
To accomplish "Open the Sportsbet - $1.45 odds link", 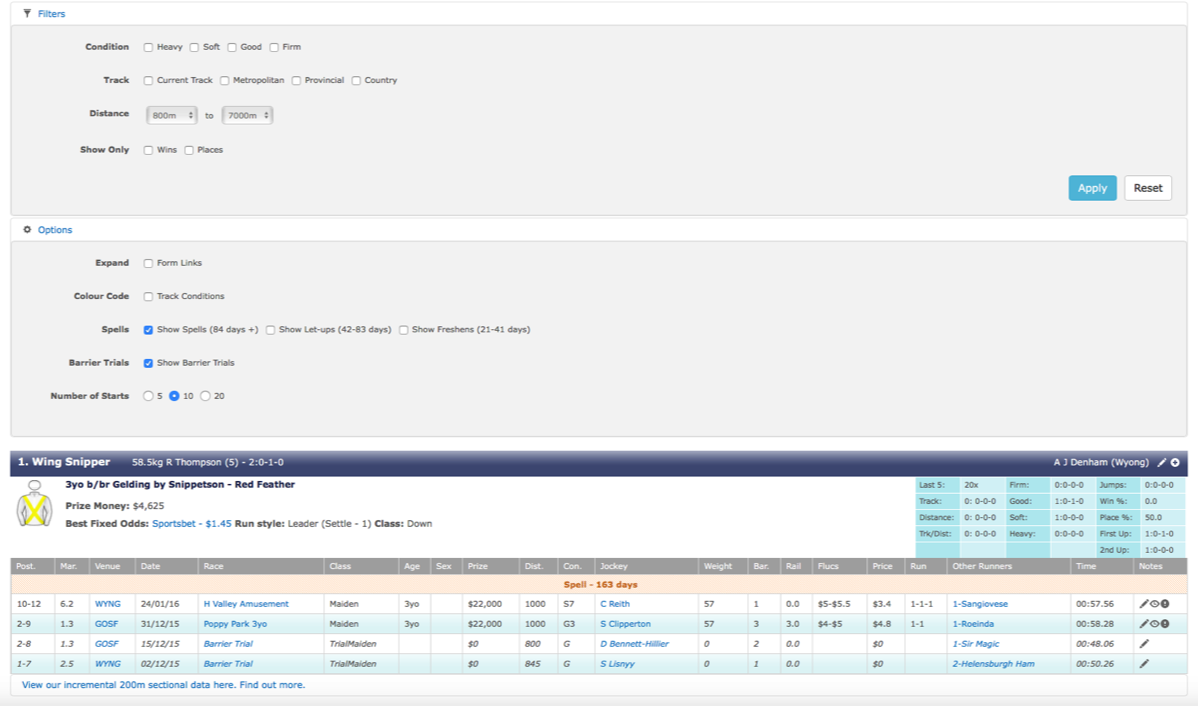I will pyautogui.click(x=192, y=523).
